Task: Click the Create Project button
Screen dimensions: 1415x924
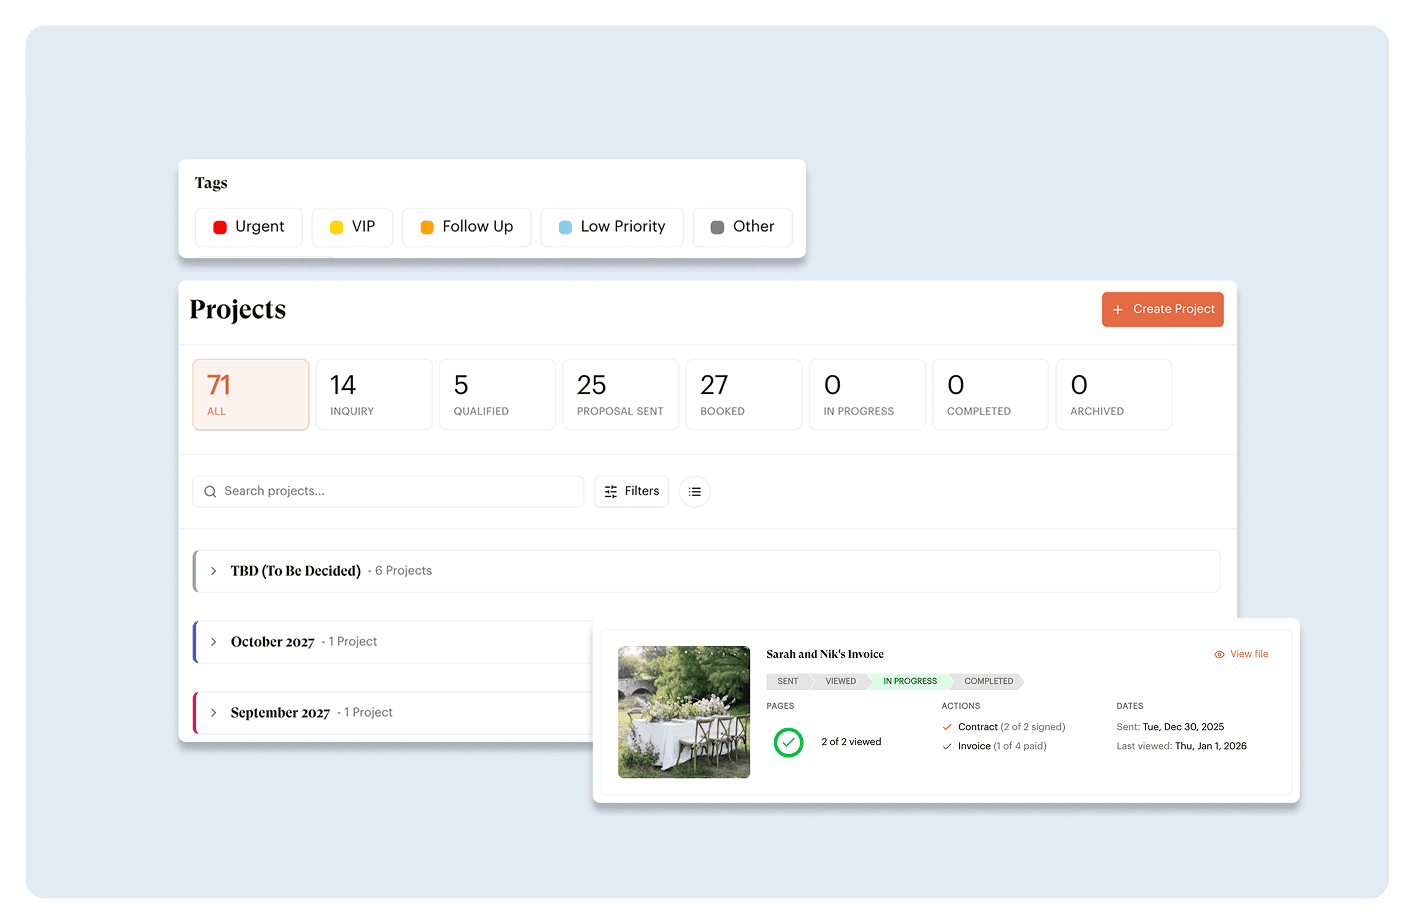Action: pos(1162,310)
